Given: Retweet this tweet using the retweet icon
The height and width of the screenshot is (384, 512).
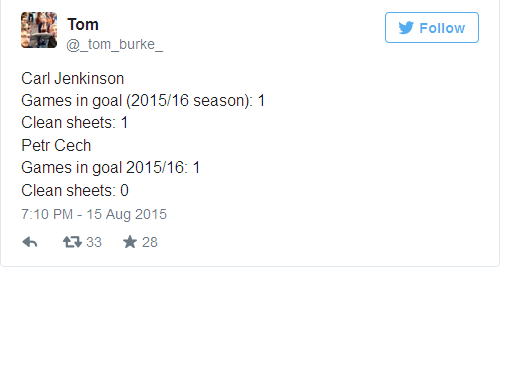Looking at the screenshot, I should pyautogui.click(x=72, y=242).
